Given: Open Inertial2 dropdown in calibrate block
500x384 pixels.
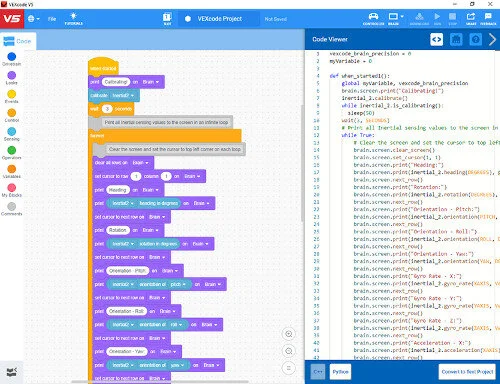Looking at the screenshot, I should coord(123,96).
